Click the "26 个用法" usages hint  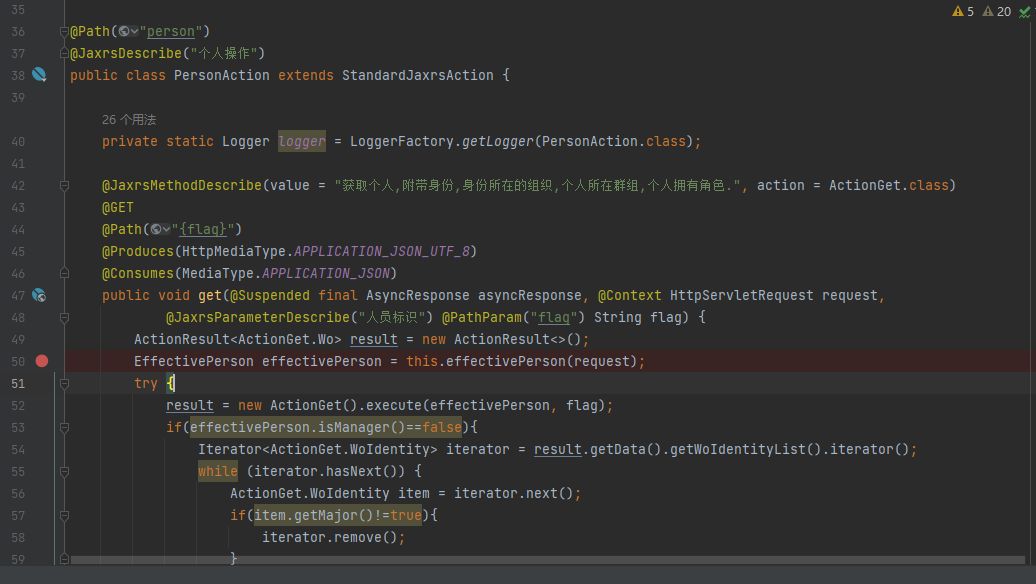point(129,119)
